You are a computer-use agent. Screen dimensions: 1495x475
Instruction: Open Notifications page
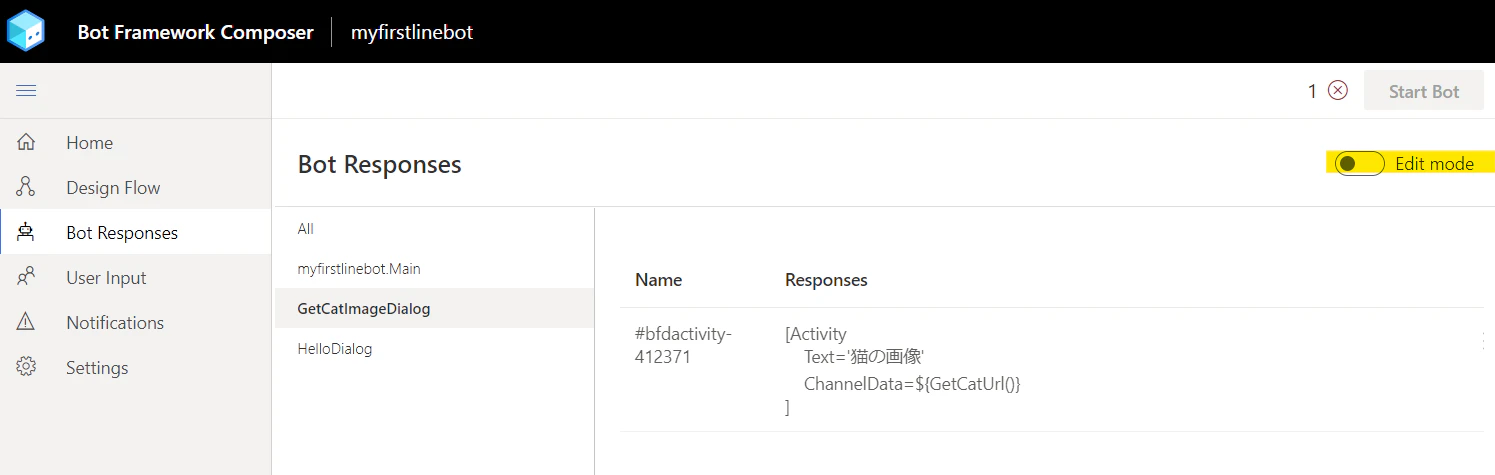click(x=136, y=322)
